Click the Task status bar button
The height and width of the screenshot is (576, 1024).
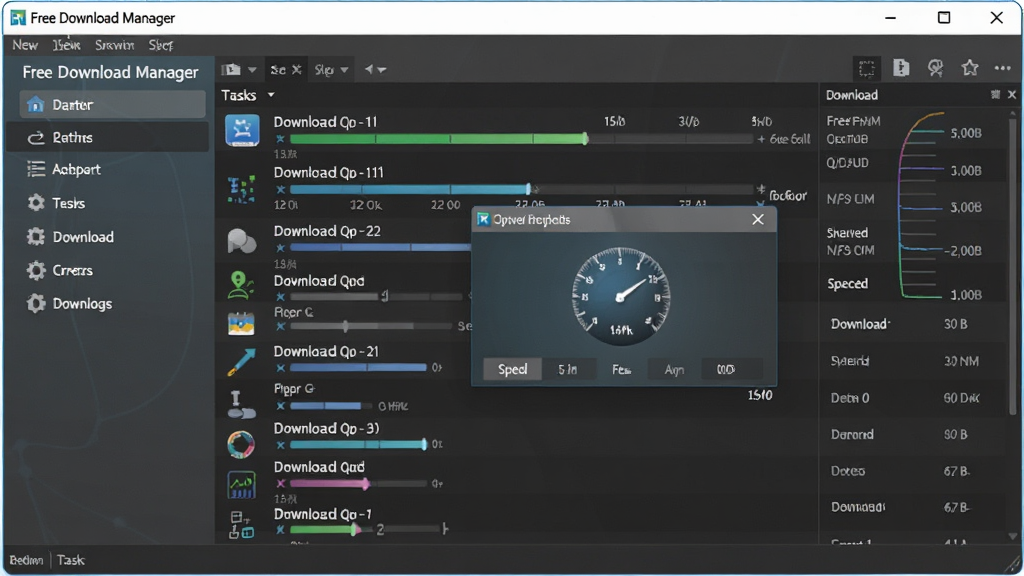[x=71, y=560]
